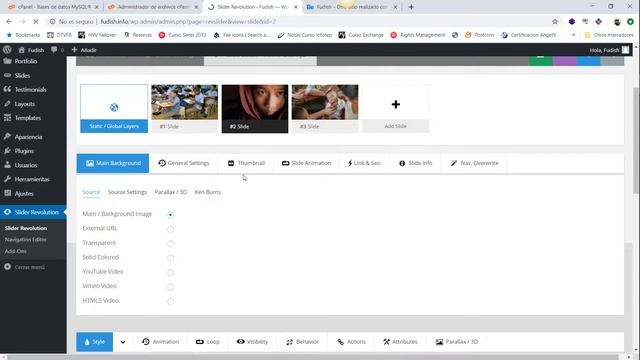Open layer Loop tab
Image resolution: width=640 pixels, height=360 pixels.
(x=208, y=342)
